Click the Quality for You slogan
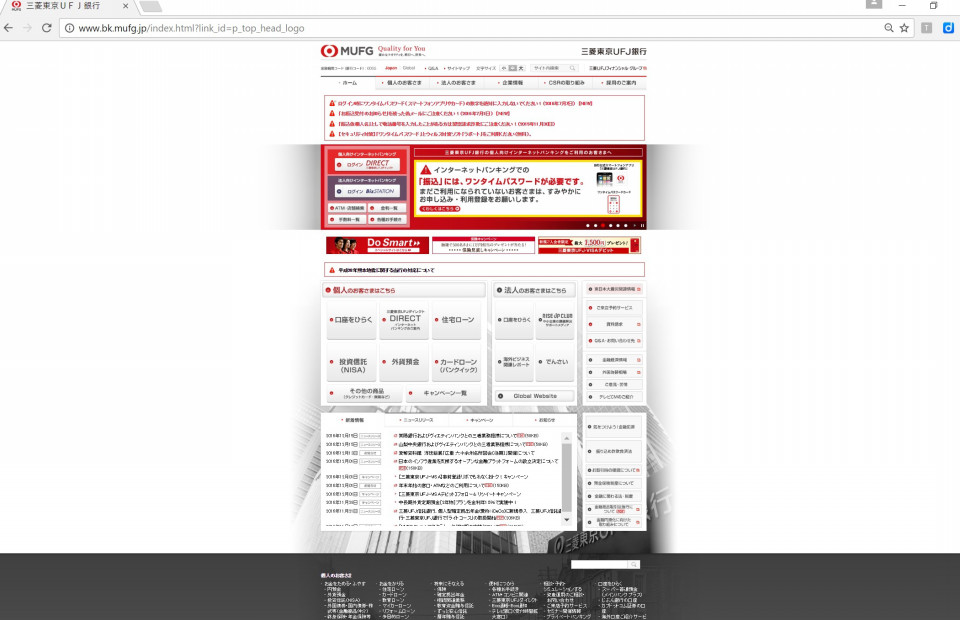Screen dimensions: 960x620 tap(402, 49)
